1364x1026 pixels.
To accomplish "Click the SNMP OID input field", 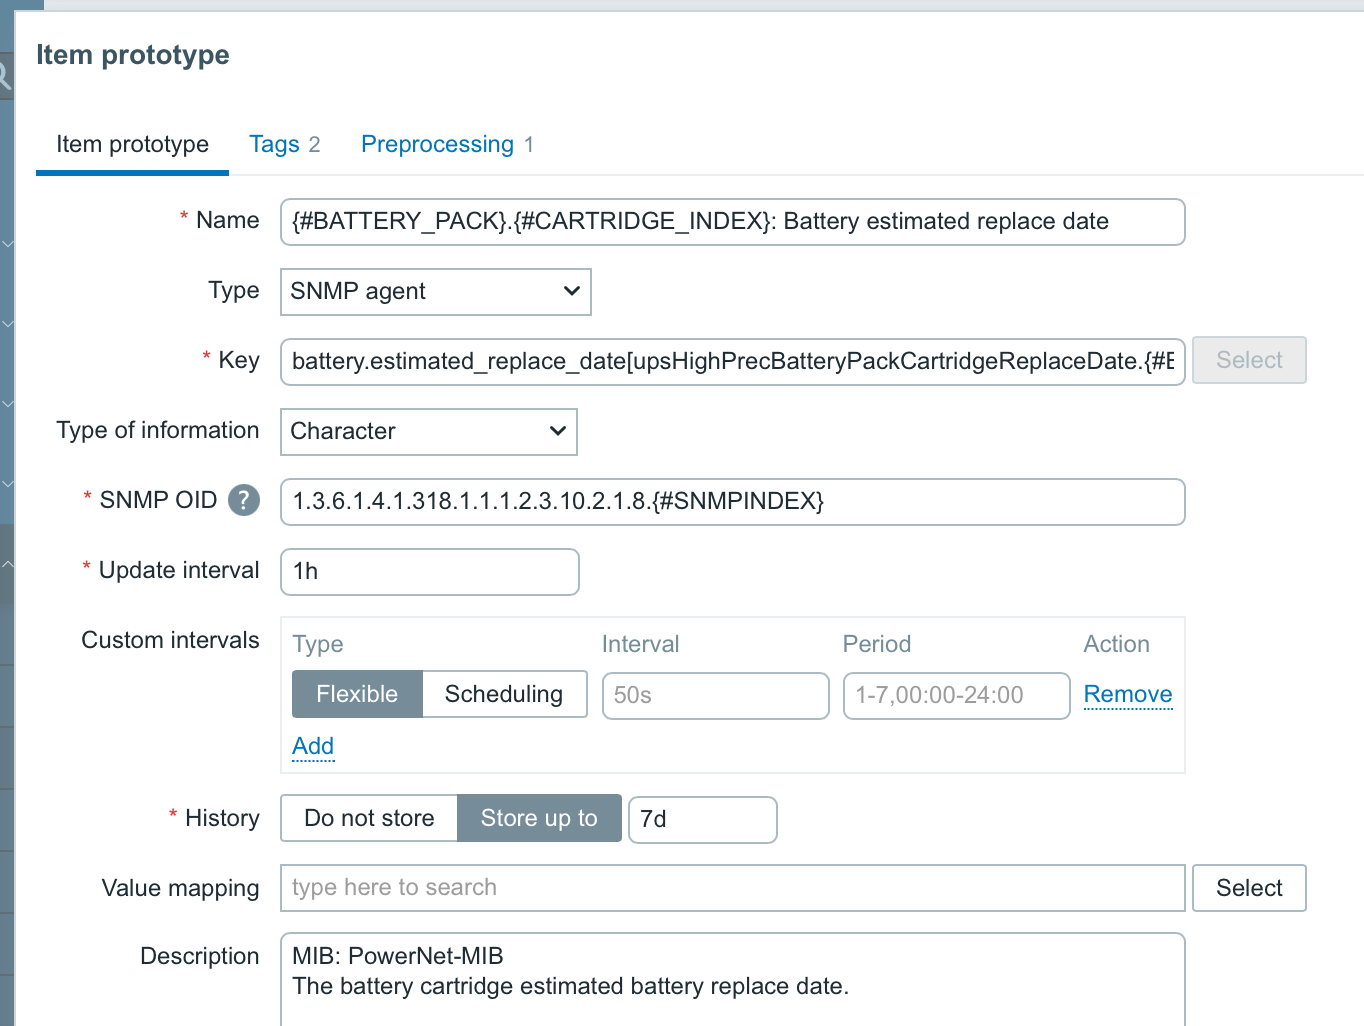I will click(732, 502).
